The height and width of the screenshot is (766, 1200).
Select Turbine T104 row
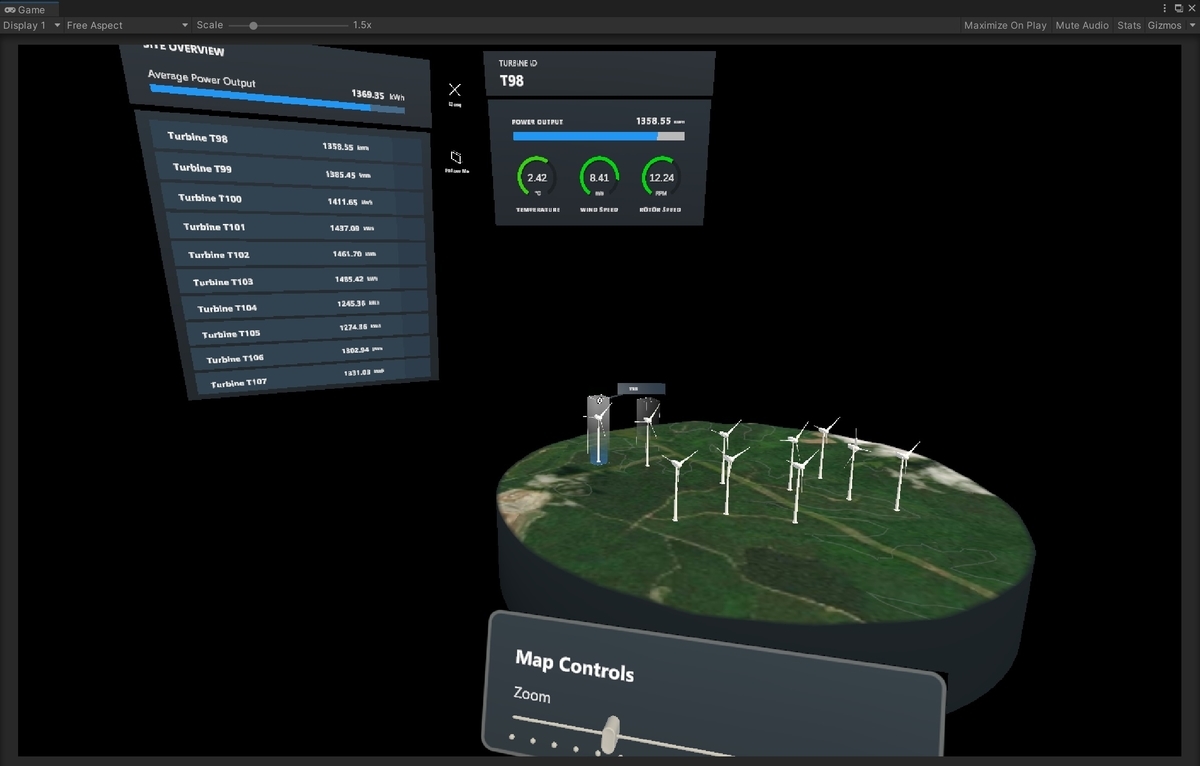click(307, 306)
